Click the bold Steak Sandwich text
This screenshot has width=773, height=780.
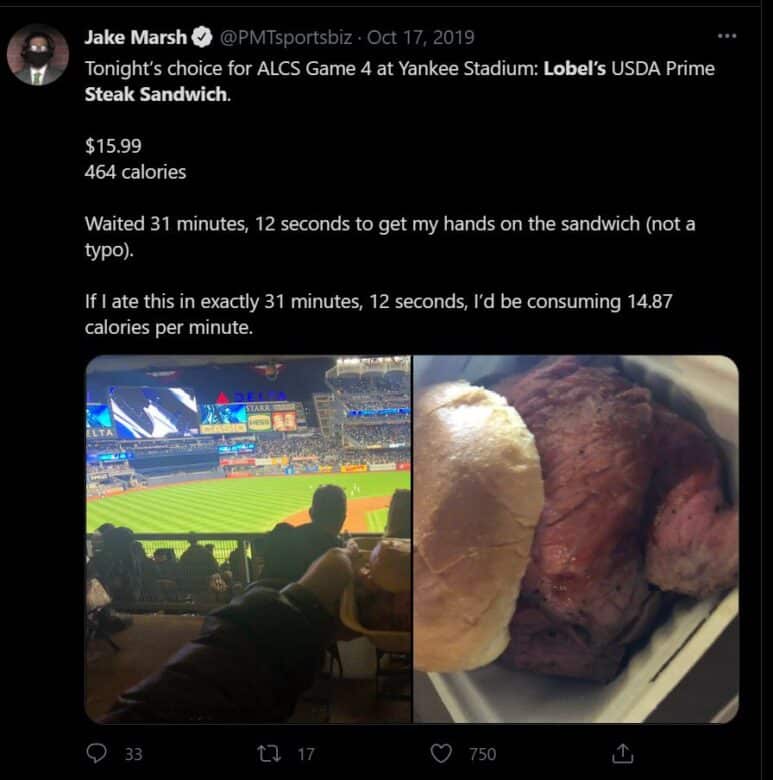coord(156,95)
